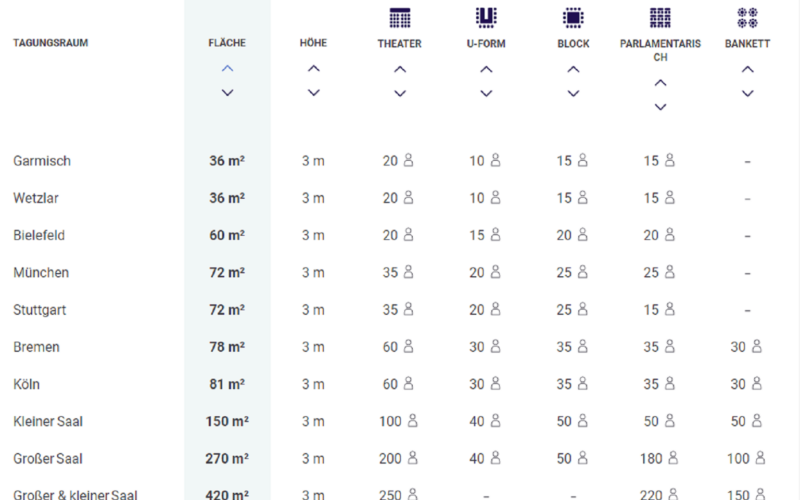Screen dimensions: 800x500
Task: Click the Großer Saal room name
Action: (x=47, y=459)
